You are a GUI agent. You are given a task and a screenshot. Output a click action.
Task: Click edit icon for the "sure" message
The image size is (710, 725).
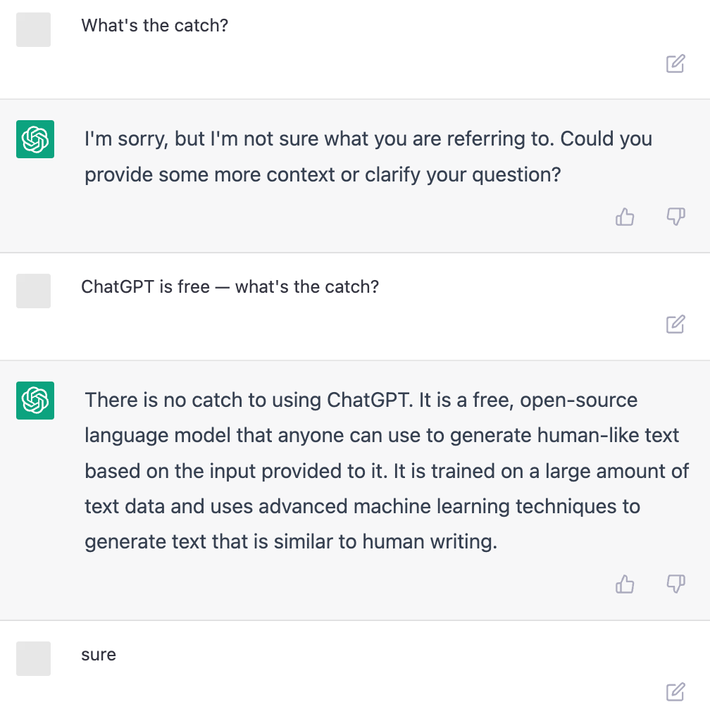point(676,691)
